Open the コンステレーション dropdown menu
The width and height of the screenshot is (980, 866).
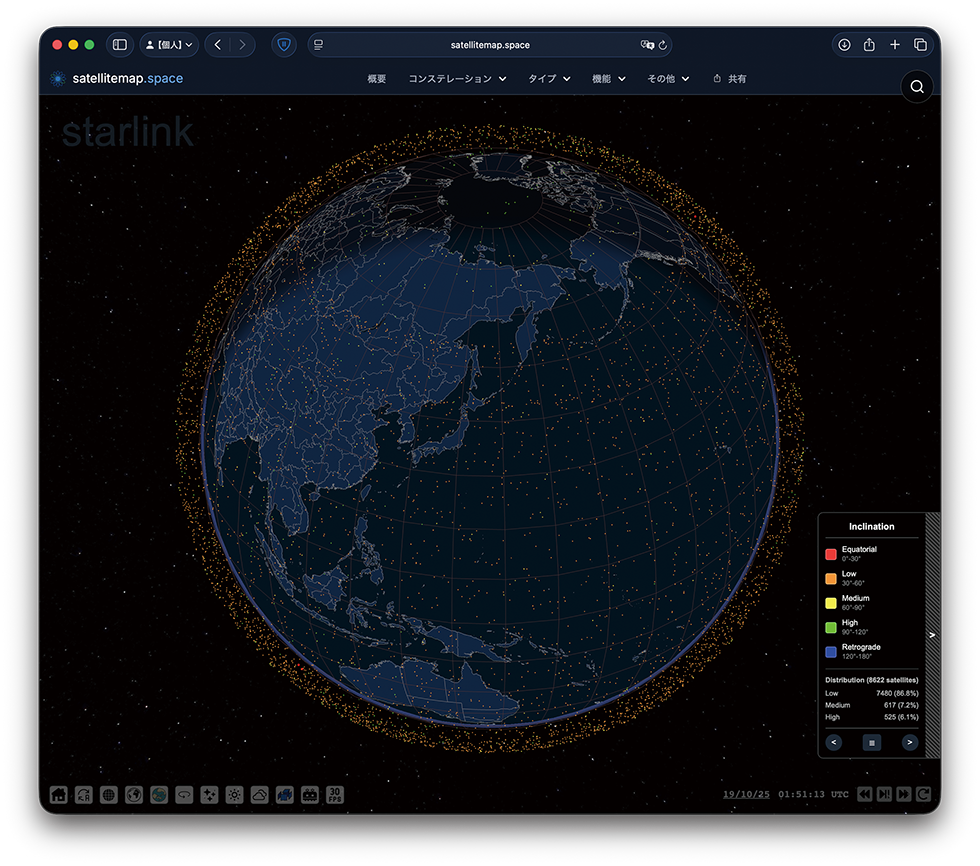(457, 79)
